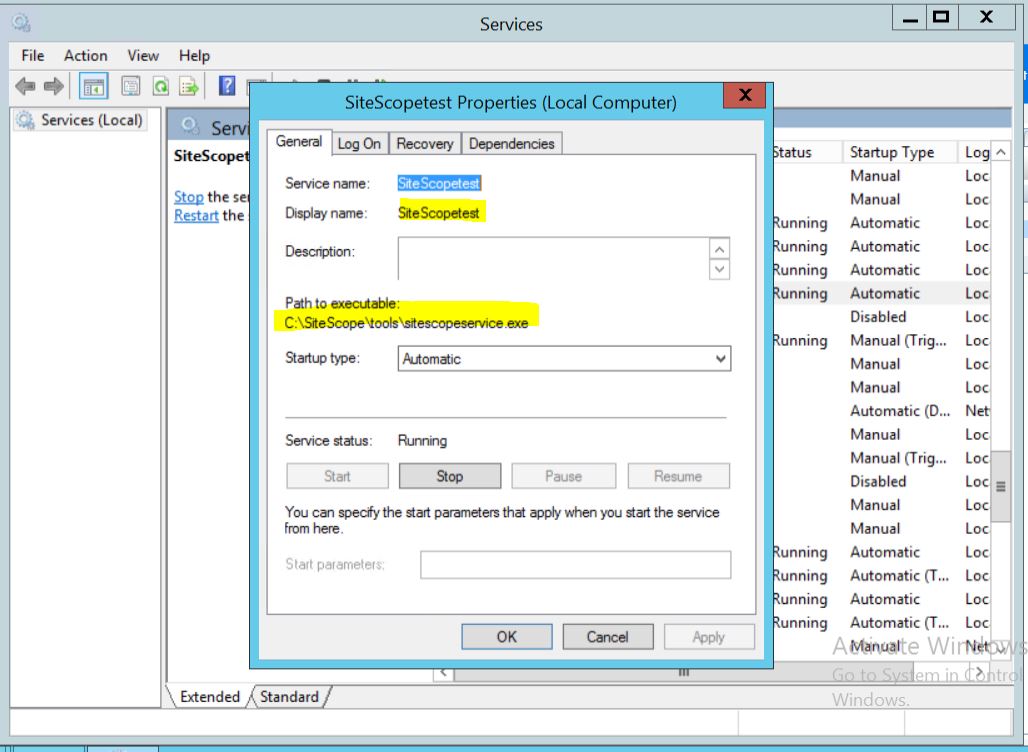Toggle the Show/Hide Console Tree icon
Screen dimensions: 1028x752
(94, 87)
